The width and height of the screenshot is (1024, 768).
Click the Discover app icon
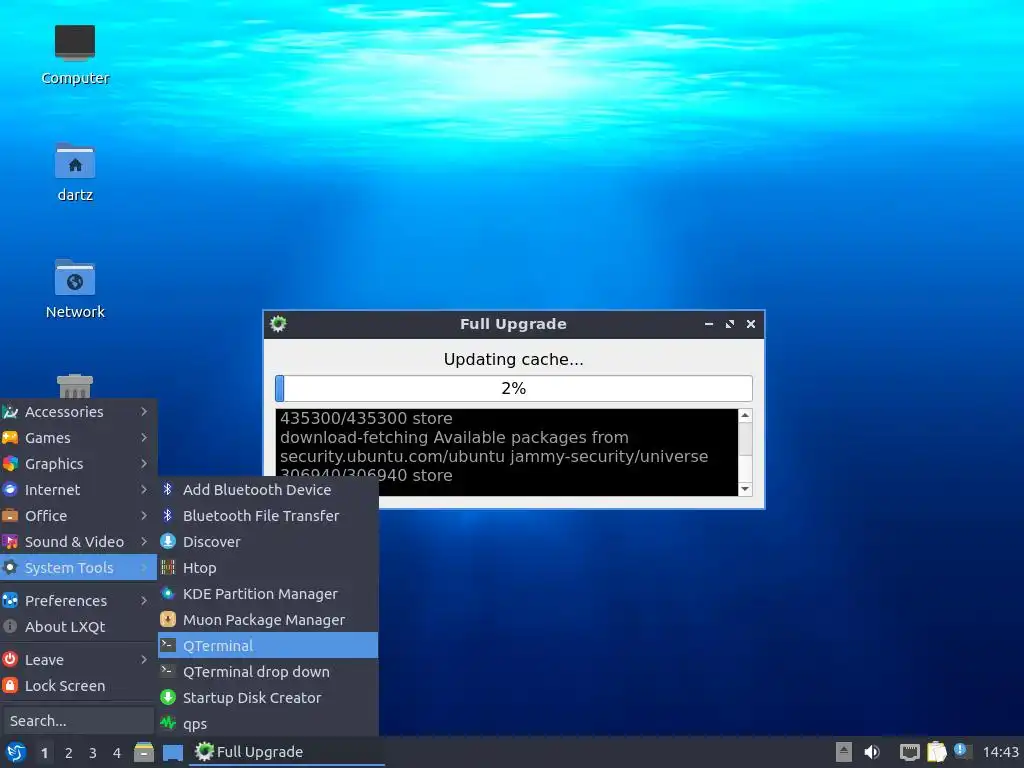click(168, 541)
